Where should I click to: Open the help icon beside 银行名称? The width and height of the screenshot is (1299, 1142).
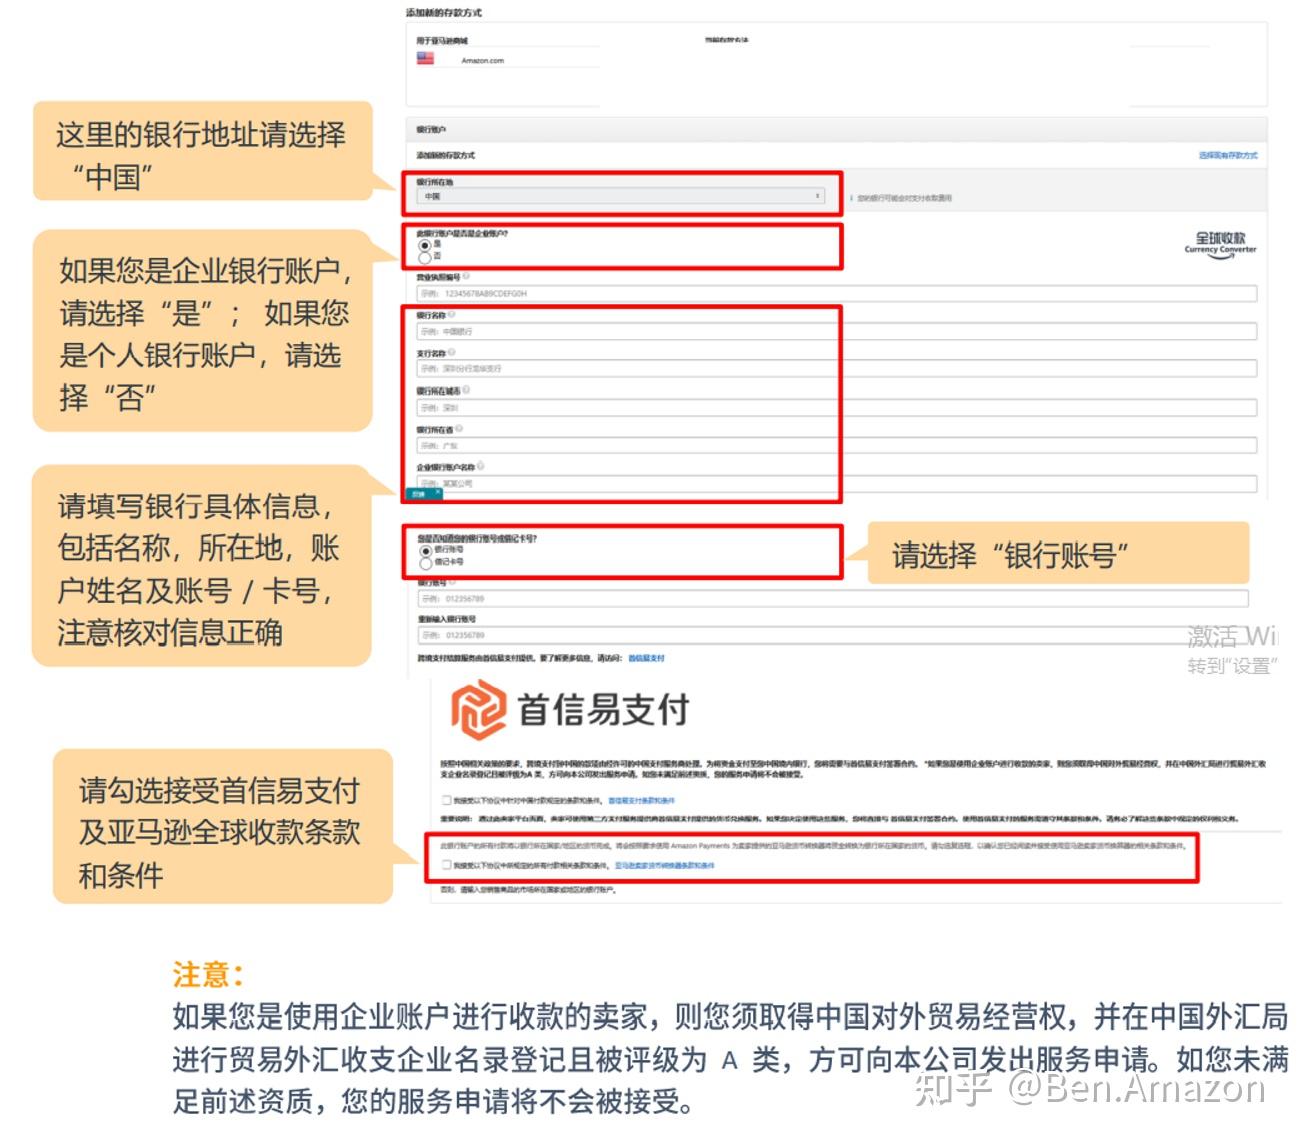pos(451,315)
